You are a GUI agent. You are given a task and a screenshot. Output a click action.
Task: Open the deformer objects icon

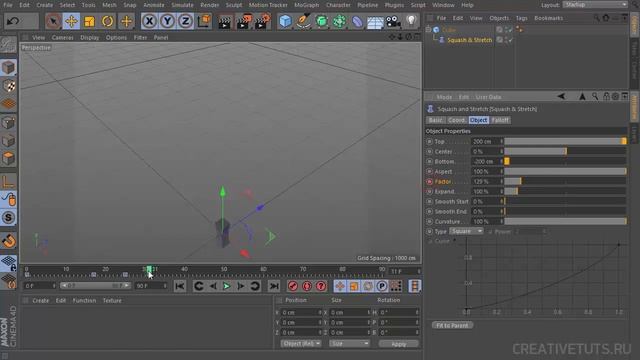click(x=357, y=21)
